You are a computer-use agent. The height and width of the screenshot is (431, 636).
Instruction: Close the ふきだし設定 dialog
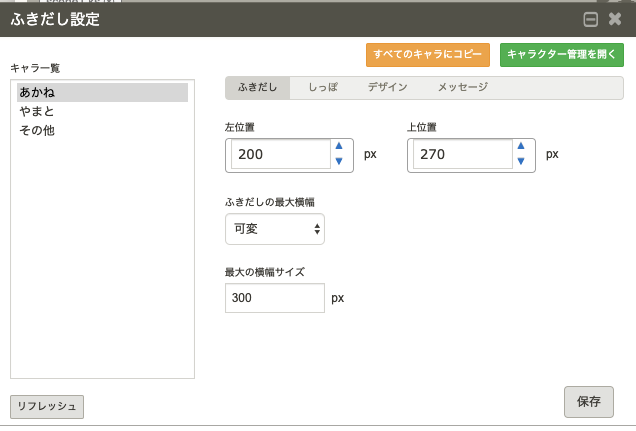point(615,19)
